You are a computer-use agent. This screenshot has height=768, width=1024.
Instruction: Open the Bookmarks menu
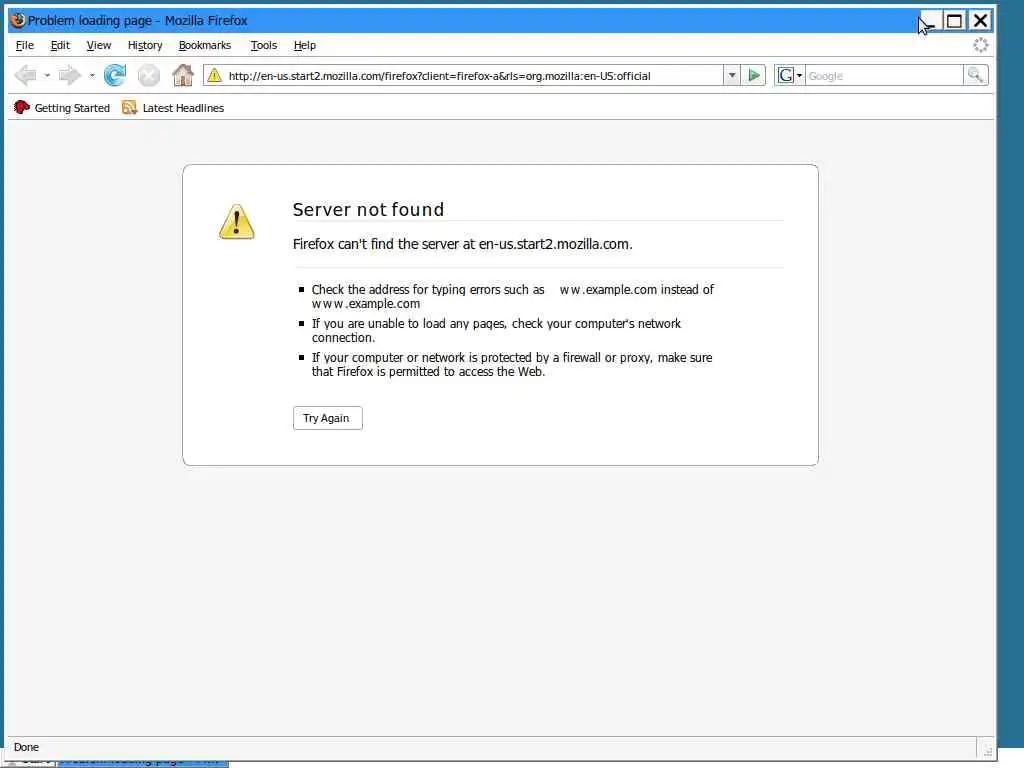205,45
